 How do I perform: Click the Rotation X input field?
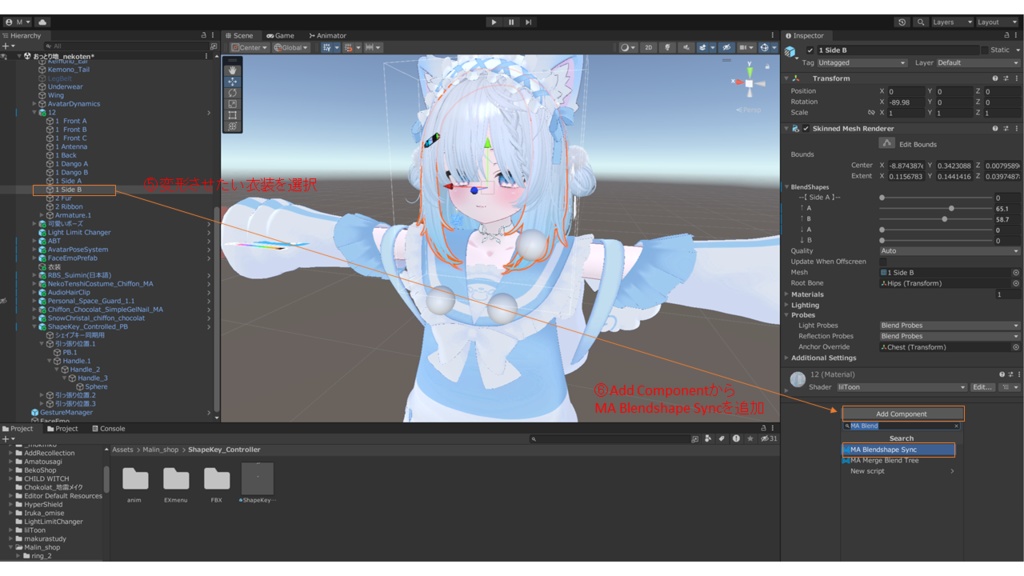click(x=906, y=103)
